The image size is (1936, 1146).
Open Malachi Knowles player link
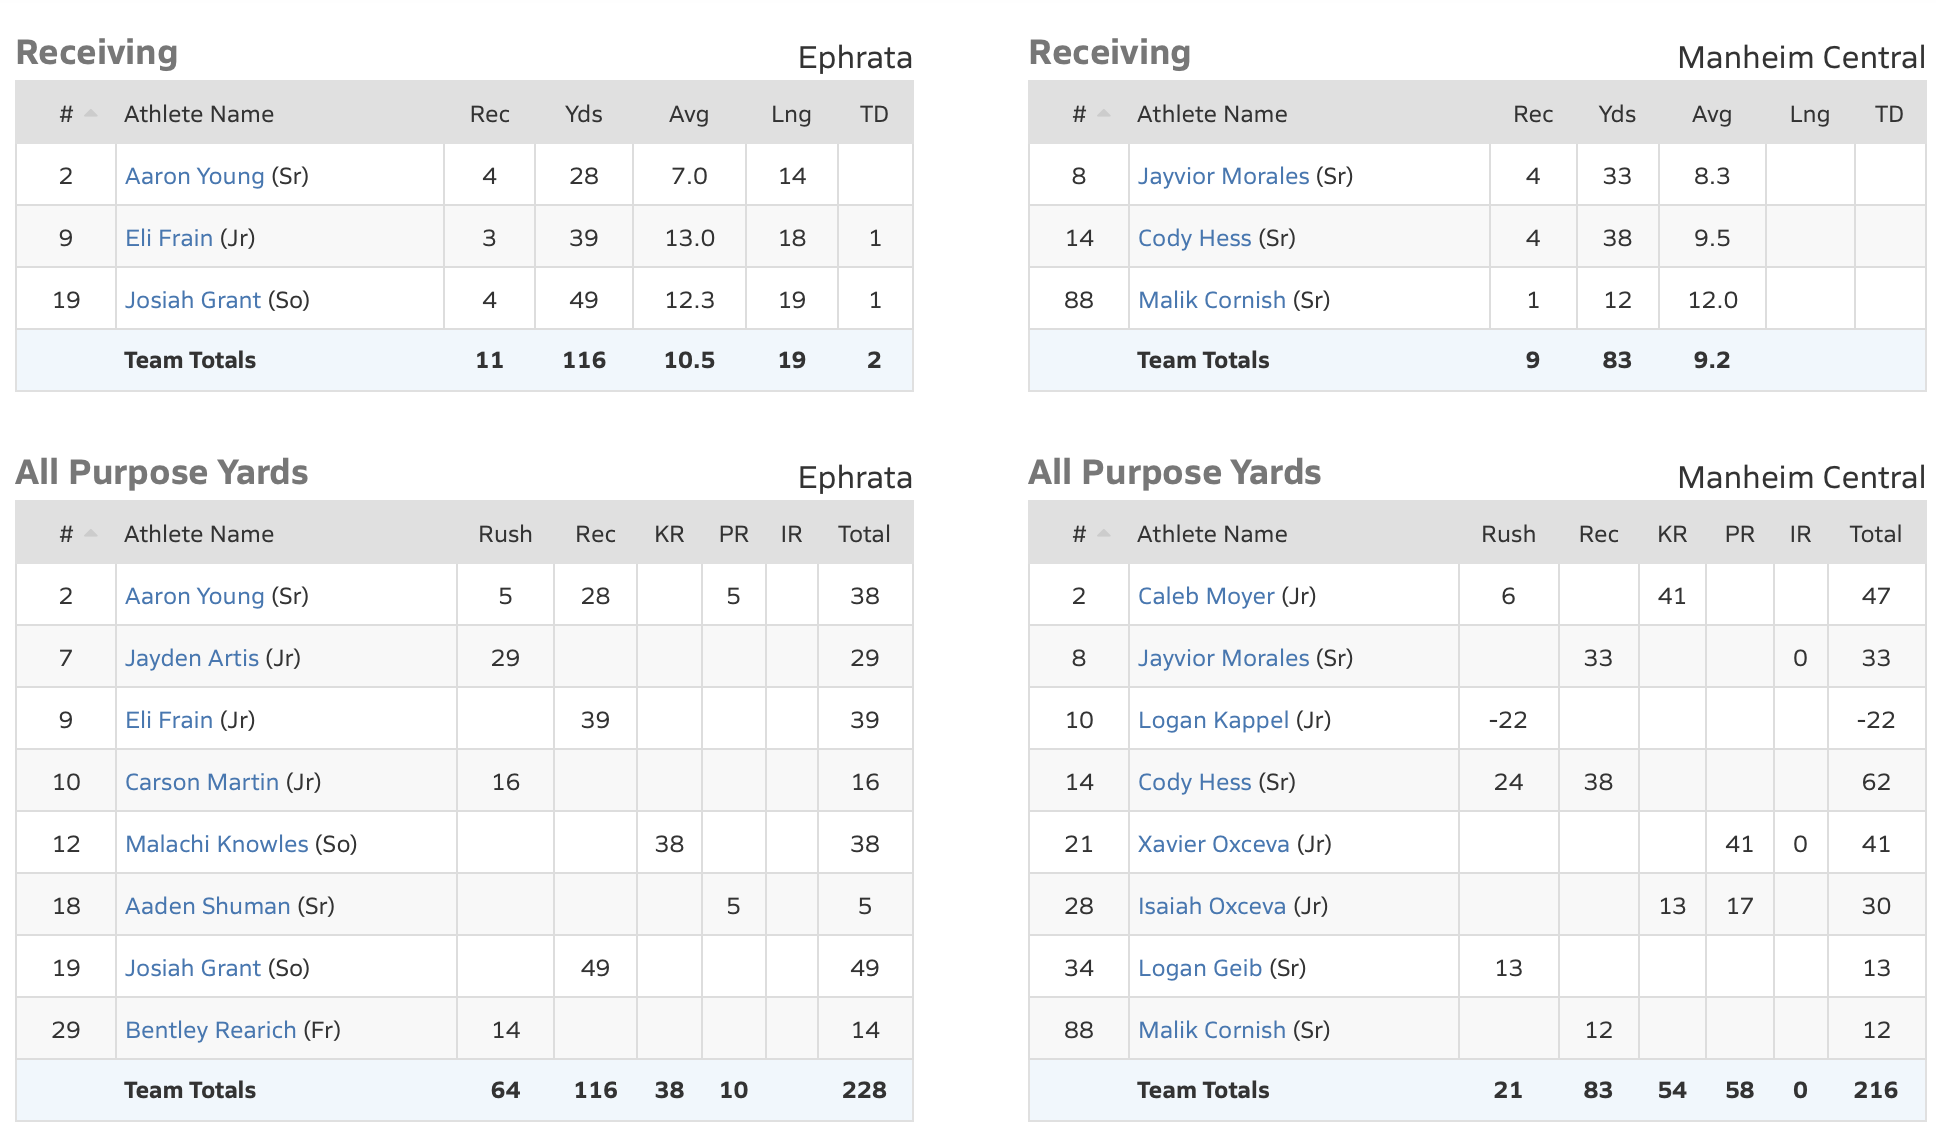216,844
